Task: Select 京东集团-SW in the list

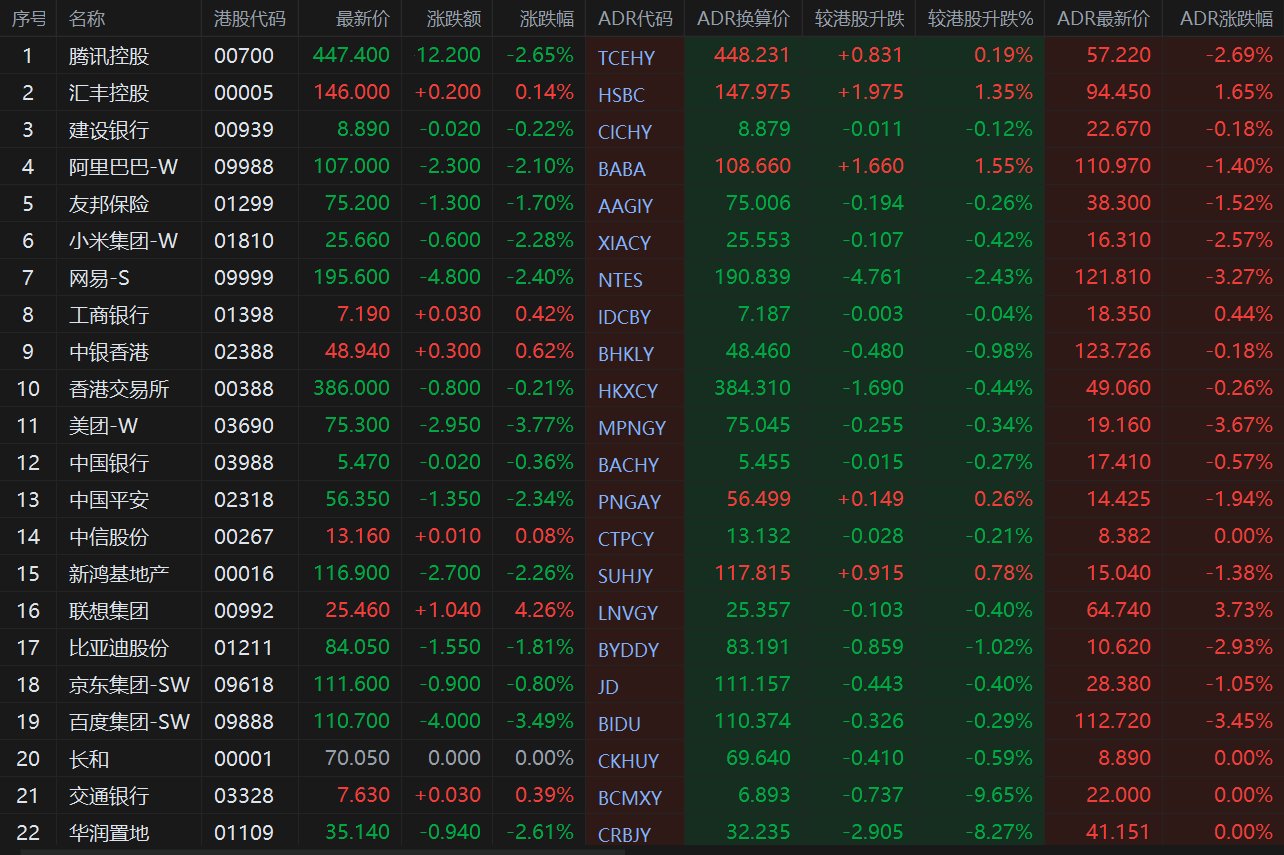Action: point(130,684)
